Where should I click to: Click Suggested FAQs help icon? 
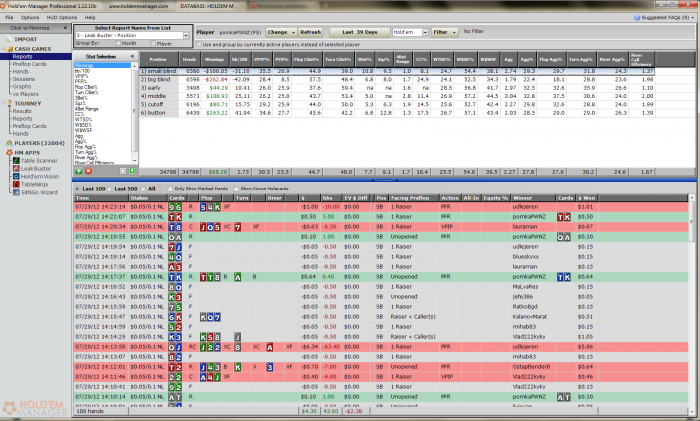point(637,17)
